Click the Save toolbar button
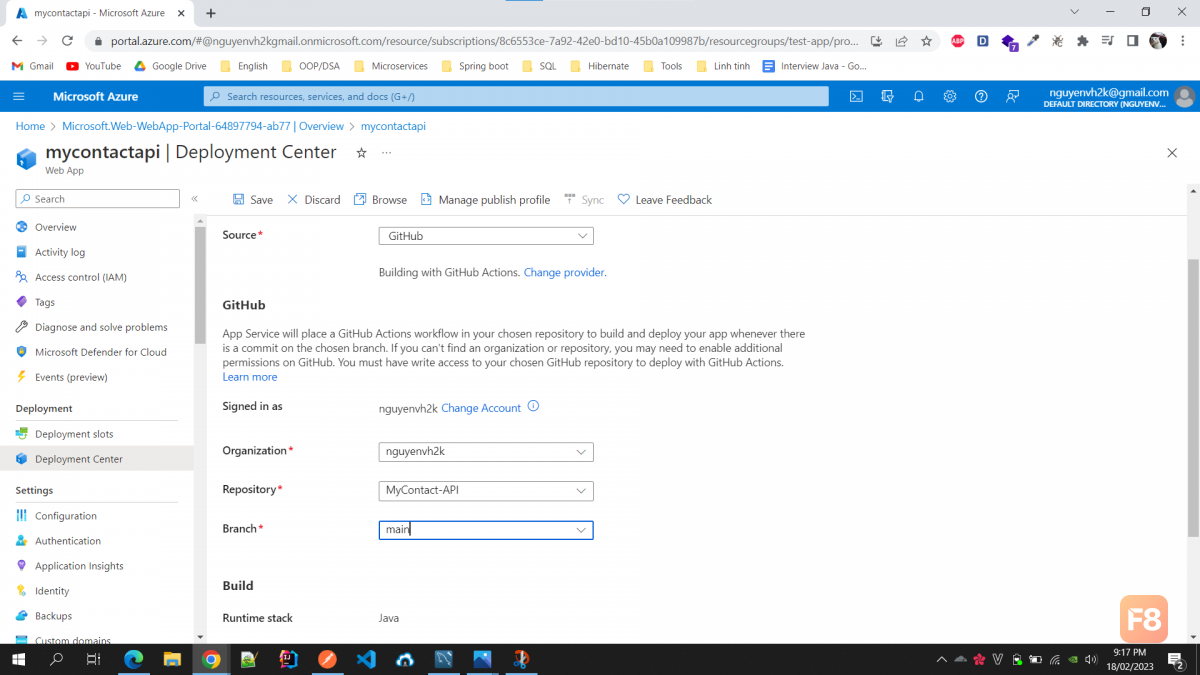Image resolution: width=1200 pixels, height=675 pixels. 252,200
